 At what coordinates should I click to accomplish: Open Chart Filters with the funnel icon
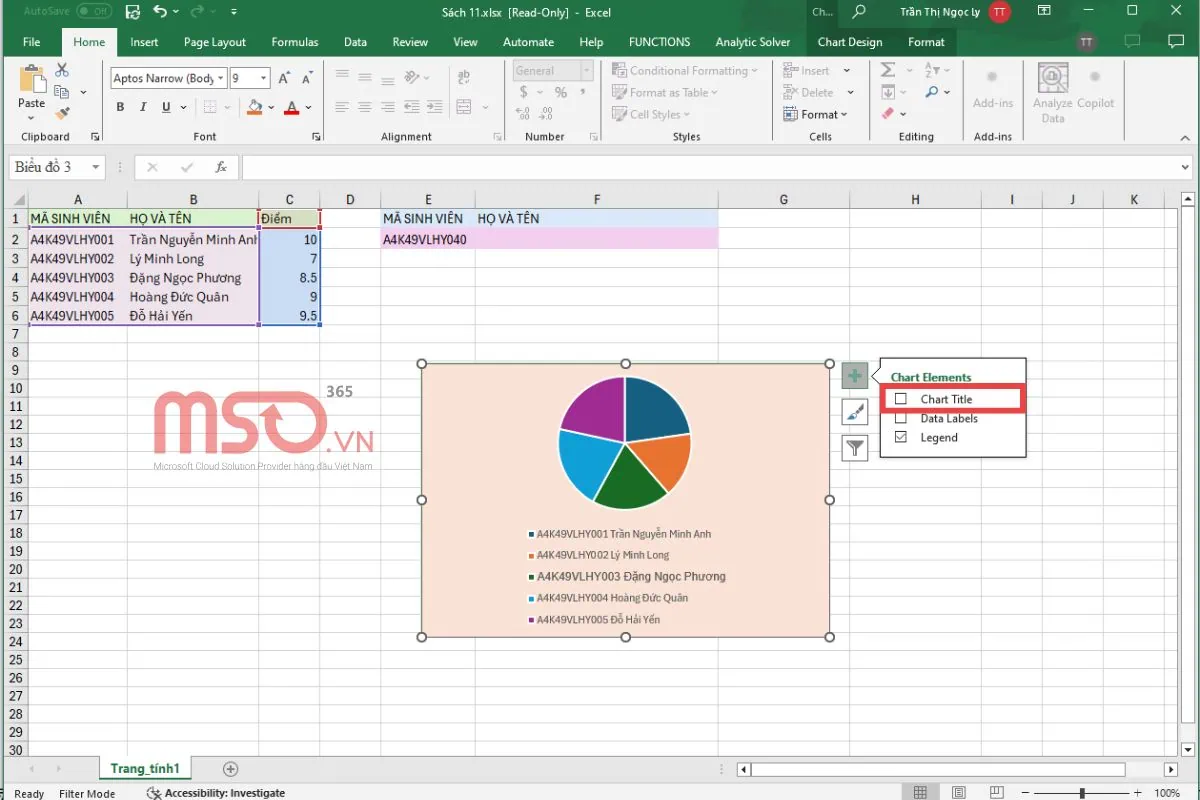tap(854, 448)
